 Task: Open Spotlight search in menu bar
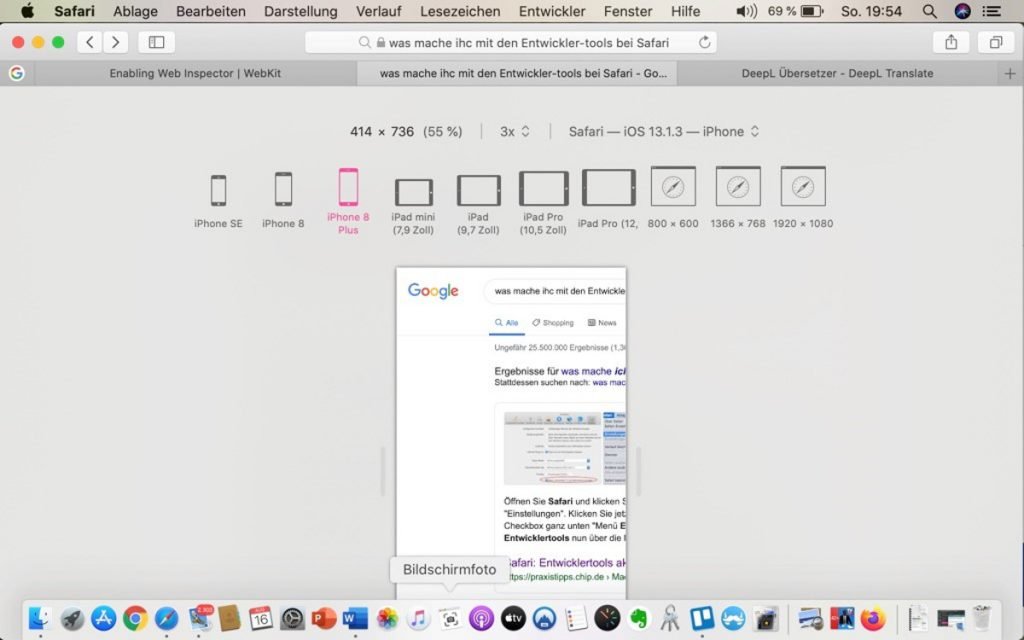pos(929,11)
